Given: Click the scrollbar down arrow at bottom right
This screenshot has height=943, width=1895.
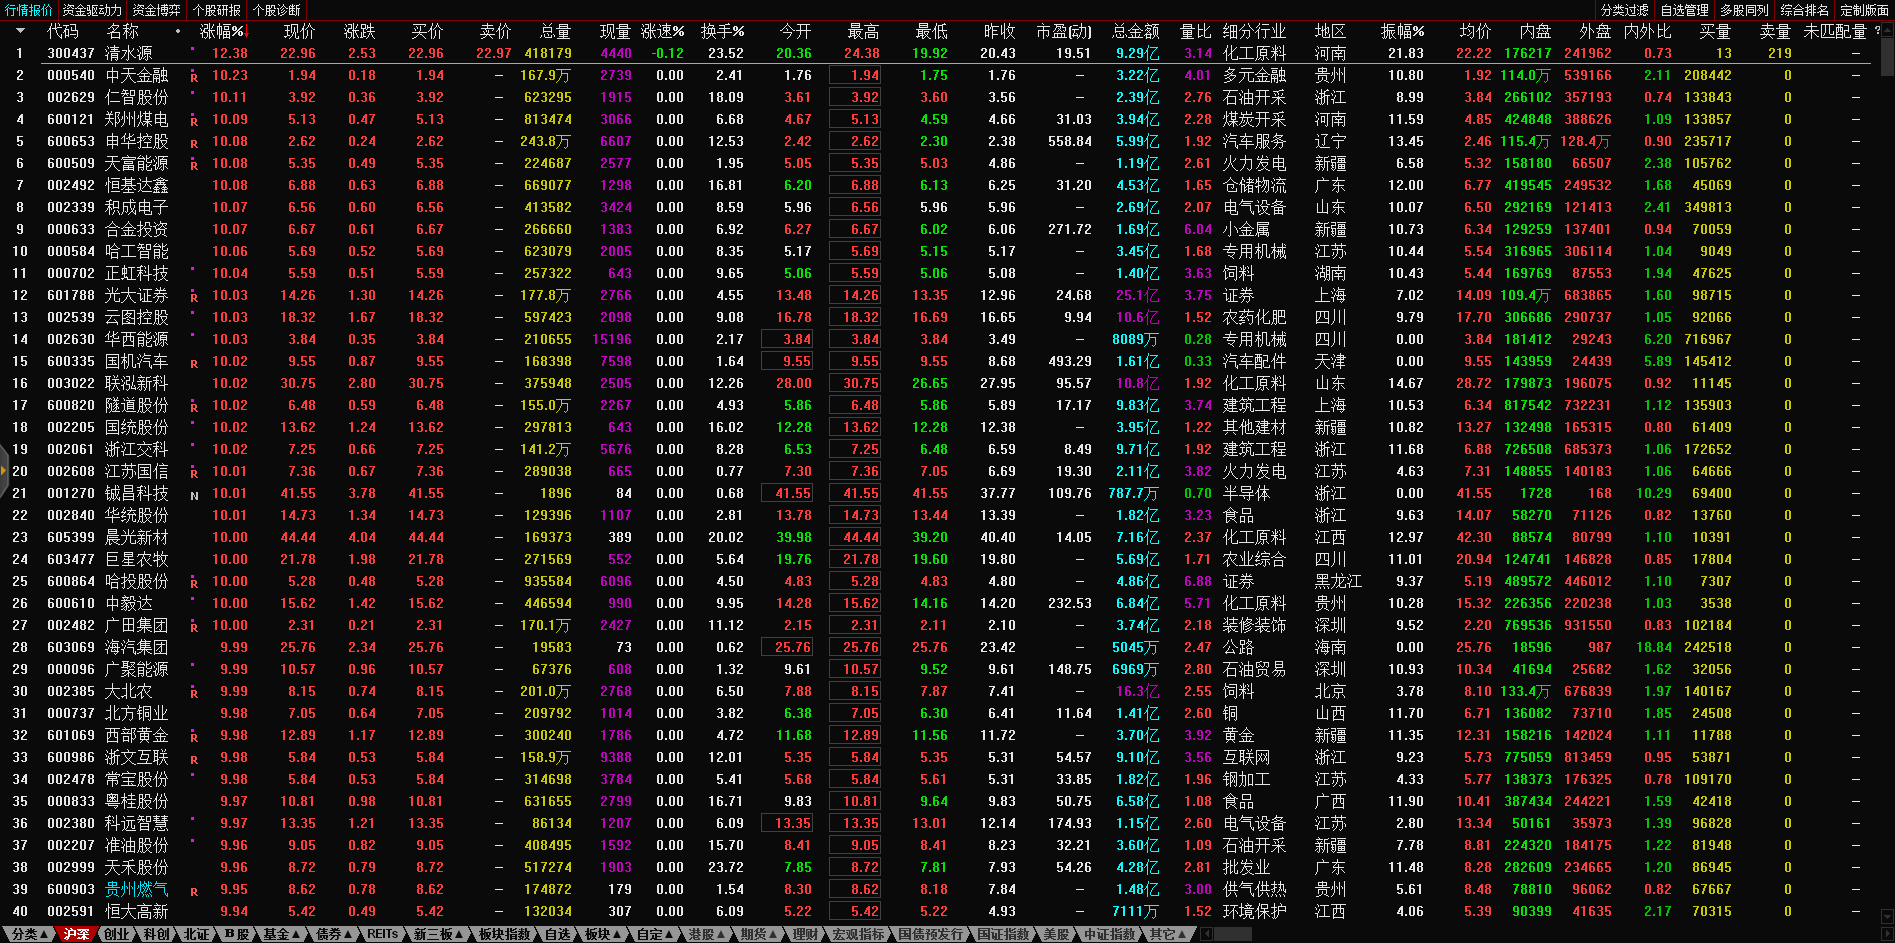Looking at the screenshot, I should (x=1887, y=914).
